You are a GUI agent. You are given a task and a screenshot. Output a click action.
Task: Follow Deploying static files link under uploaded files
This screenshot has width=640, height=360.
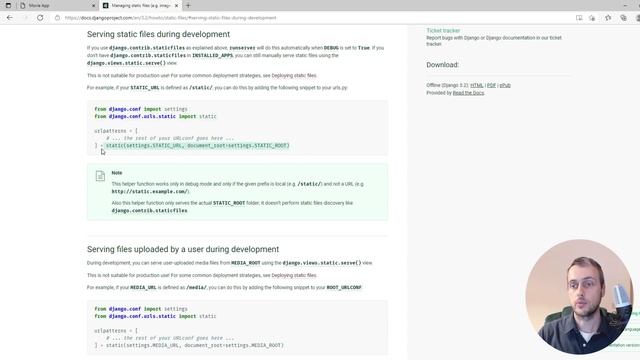coord(294,276)
